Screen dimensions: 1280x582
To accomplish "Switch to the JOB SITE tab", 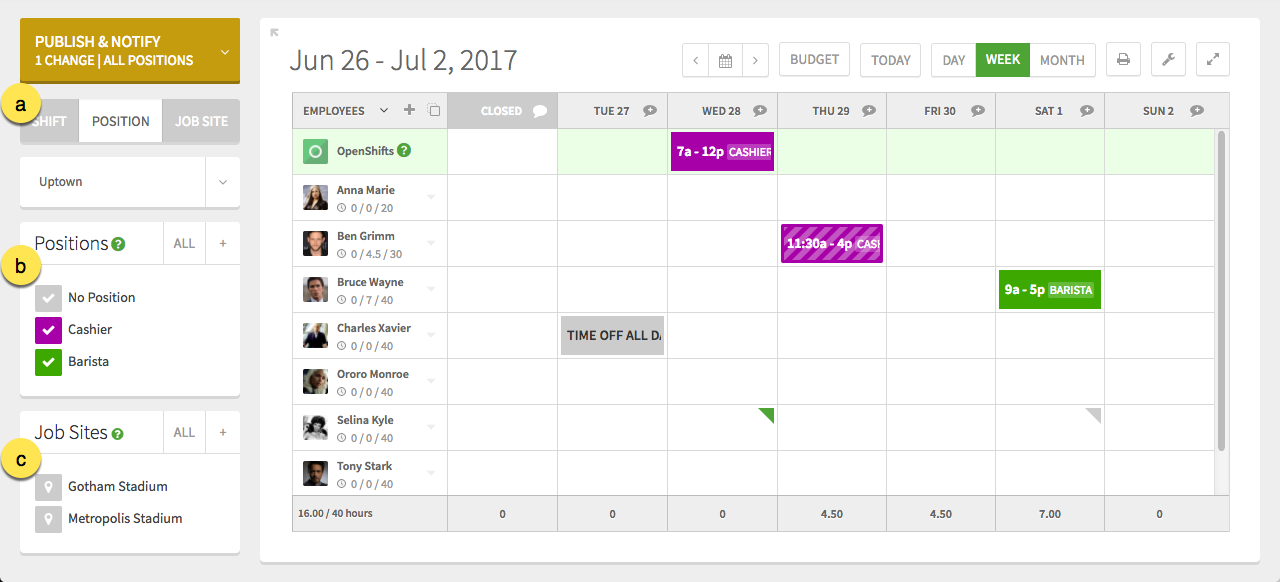I will (199, 120).
